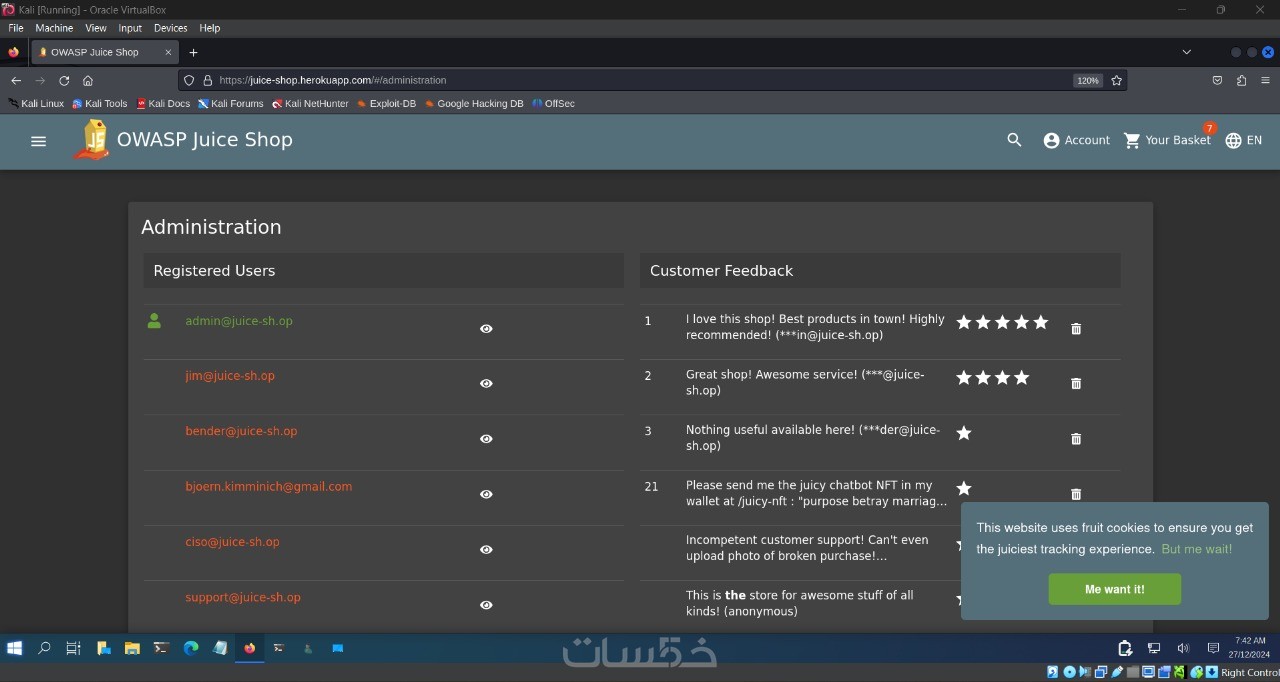Image resolution: width=1280 pixels, height=682 pixels.
Task: Go back with the browser back arrow
Action: (x=16, y=80)
